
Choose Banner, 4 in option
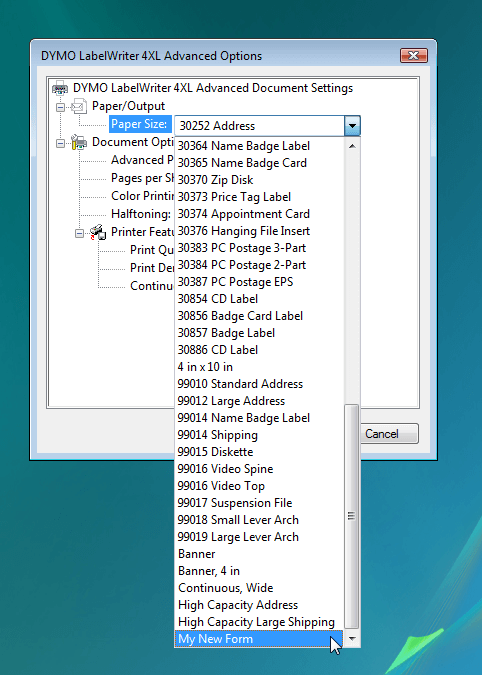259,571
